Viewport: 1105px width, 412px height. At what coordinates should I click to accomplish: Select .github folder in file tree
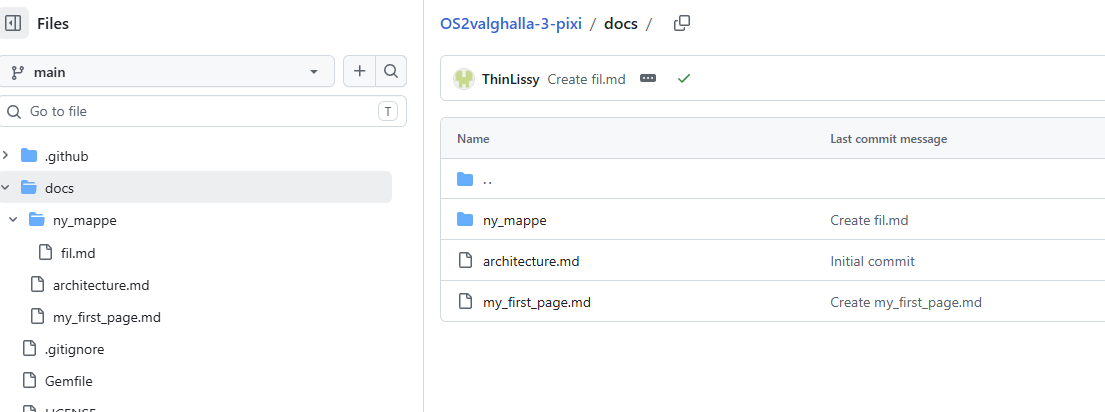click(66, 156)
